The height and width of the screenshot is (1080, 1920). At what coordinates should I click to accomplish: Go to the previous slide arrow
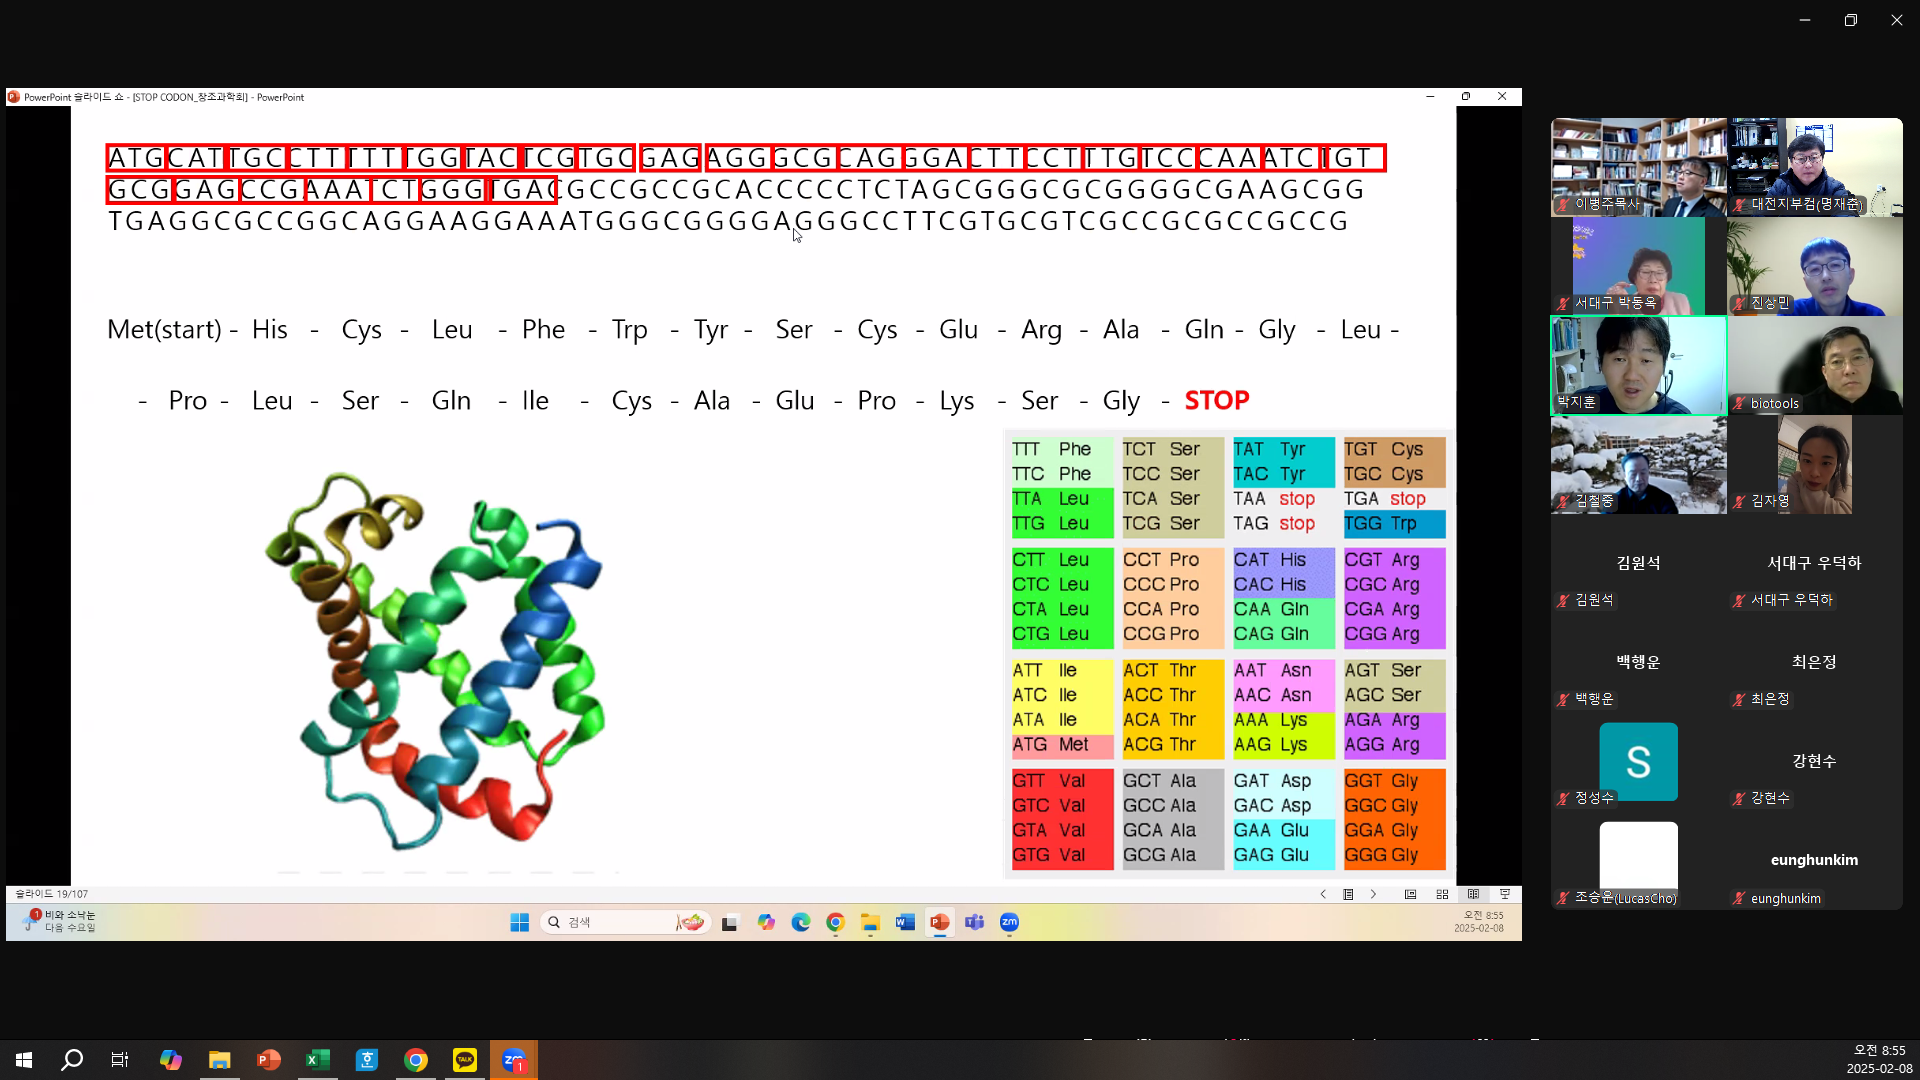[1323, 894]
